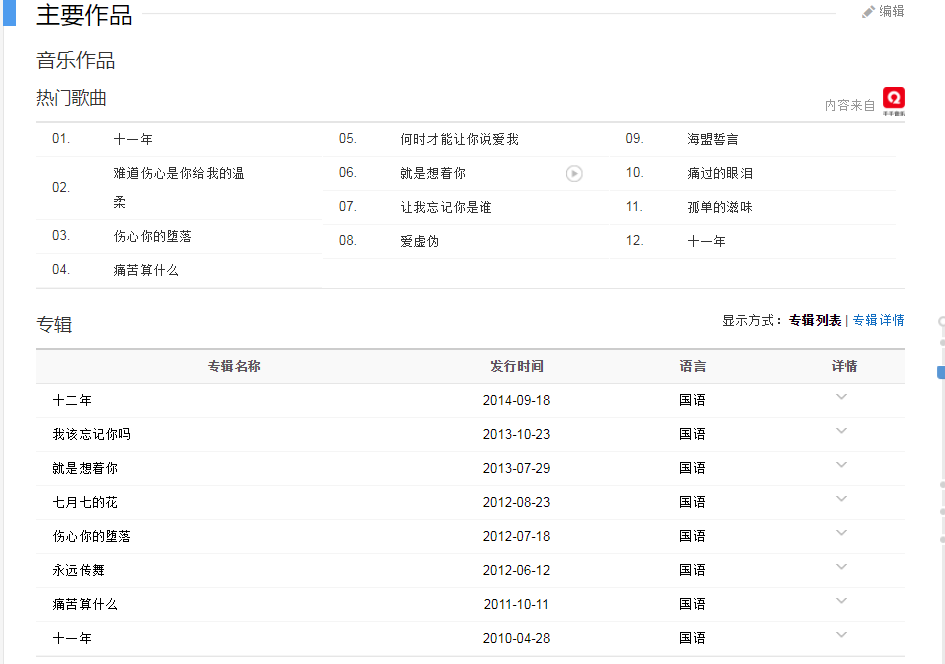Viewport: 945px width, 664px height.
Task: Click the 发行时间 column header
Action: tap(516, 366)
